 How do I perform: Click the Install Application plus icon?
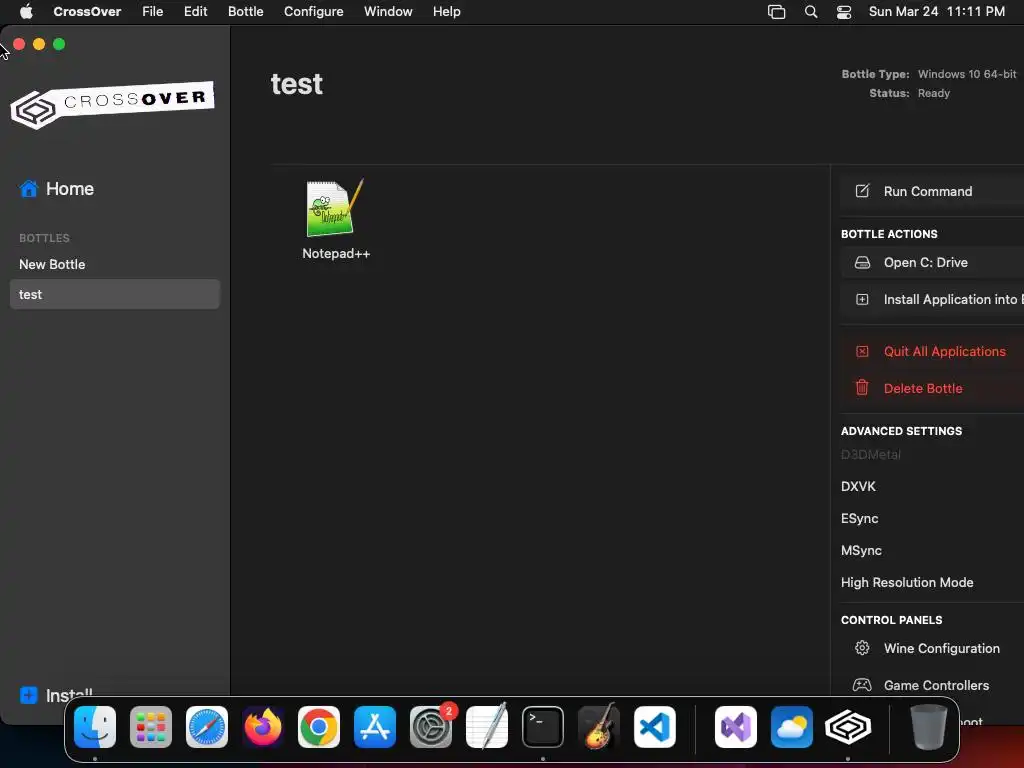point(862,300)
